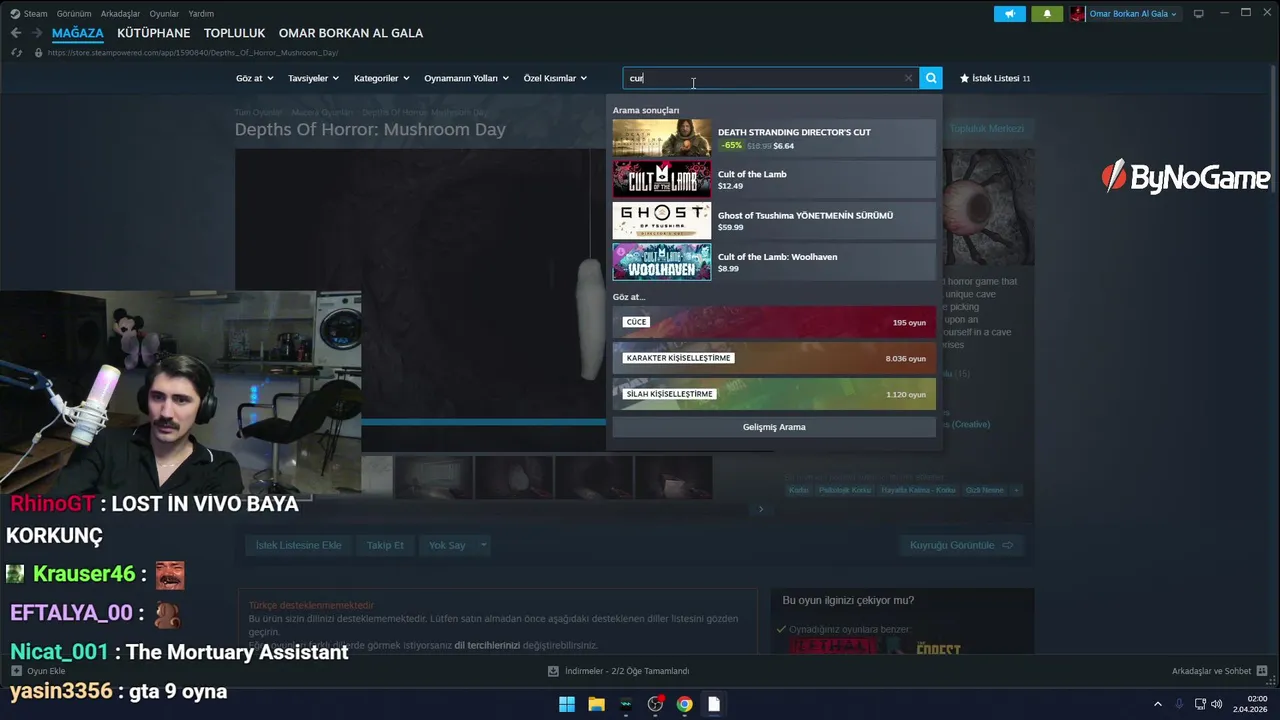Viewport: 1280px width, 720px height.
Task: Reload the store page with refresh icon
Action: 16,53
